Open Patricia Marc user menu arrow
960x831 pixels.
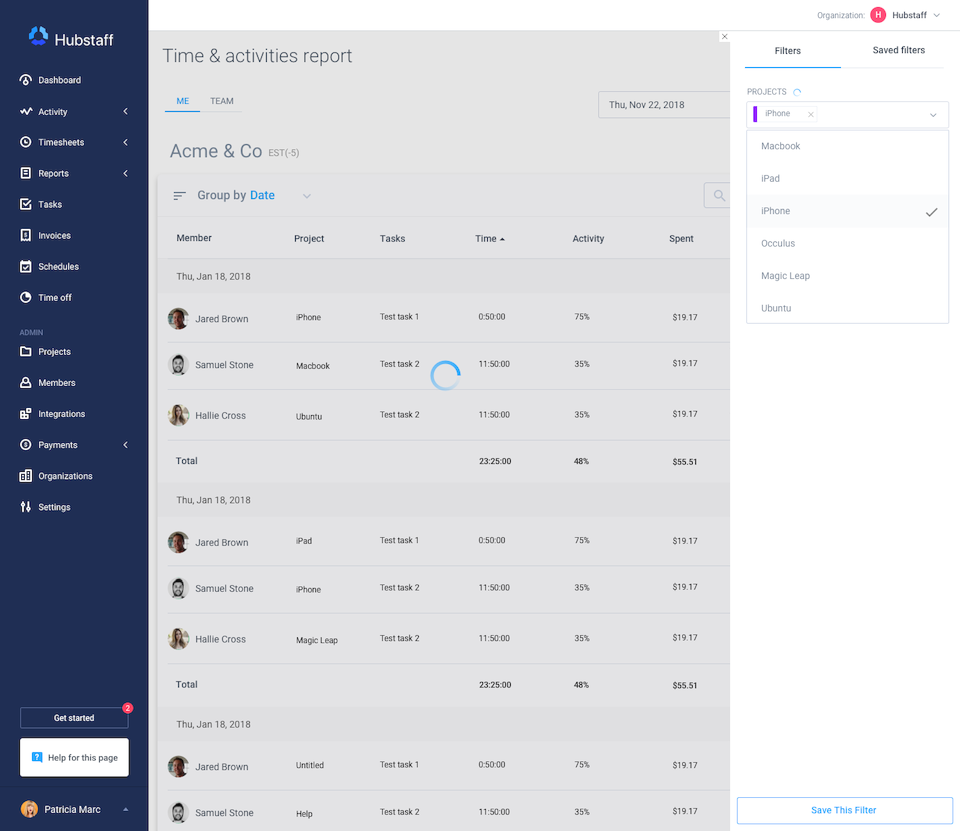click(x=126, y=810)
